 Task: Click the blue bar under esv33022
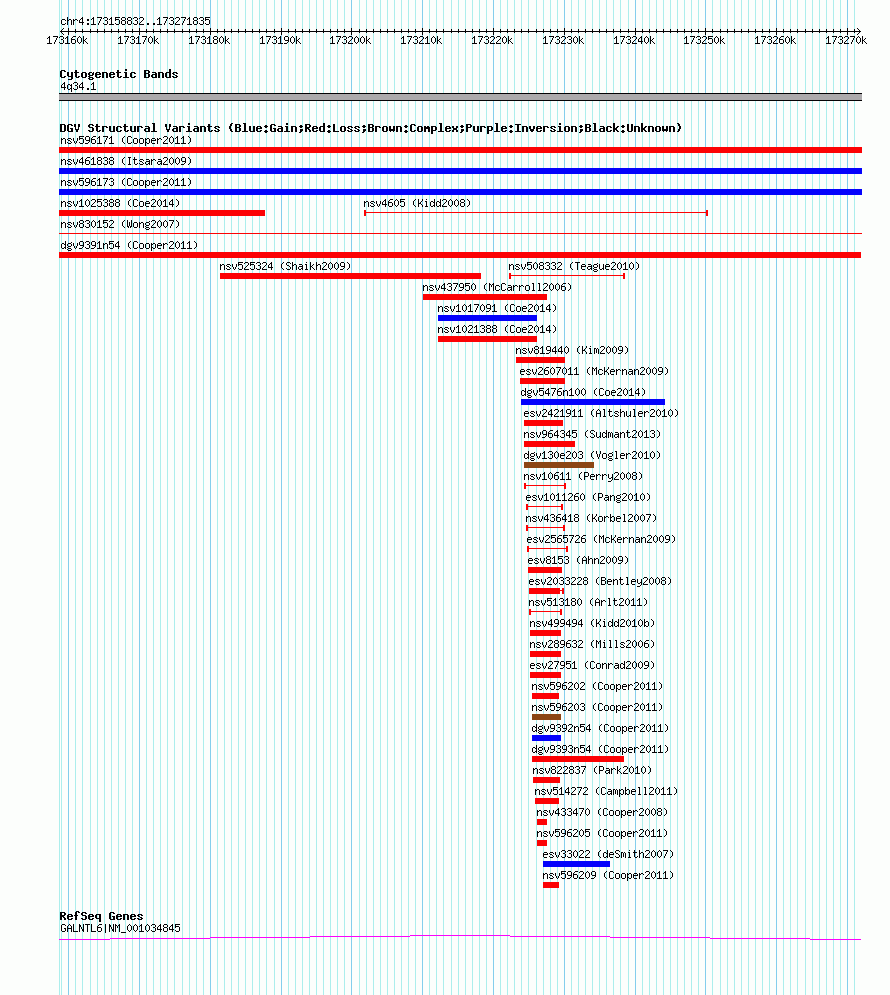pyautogui.click(x=576, y=864)
